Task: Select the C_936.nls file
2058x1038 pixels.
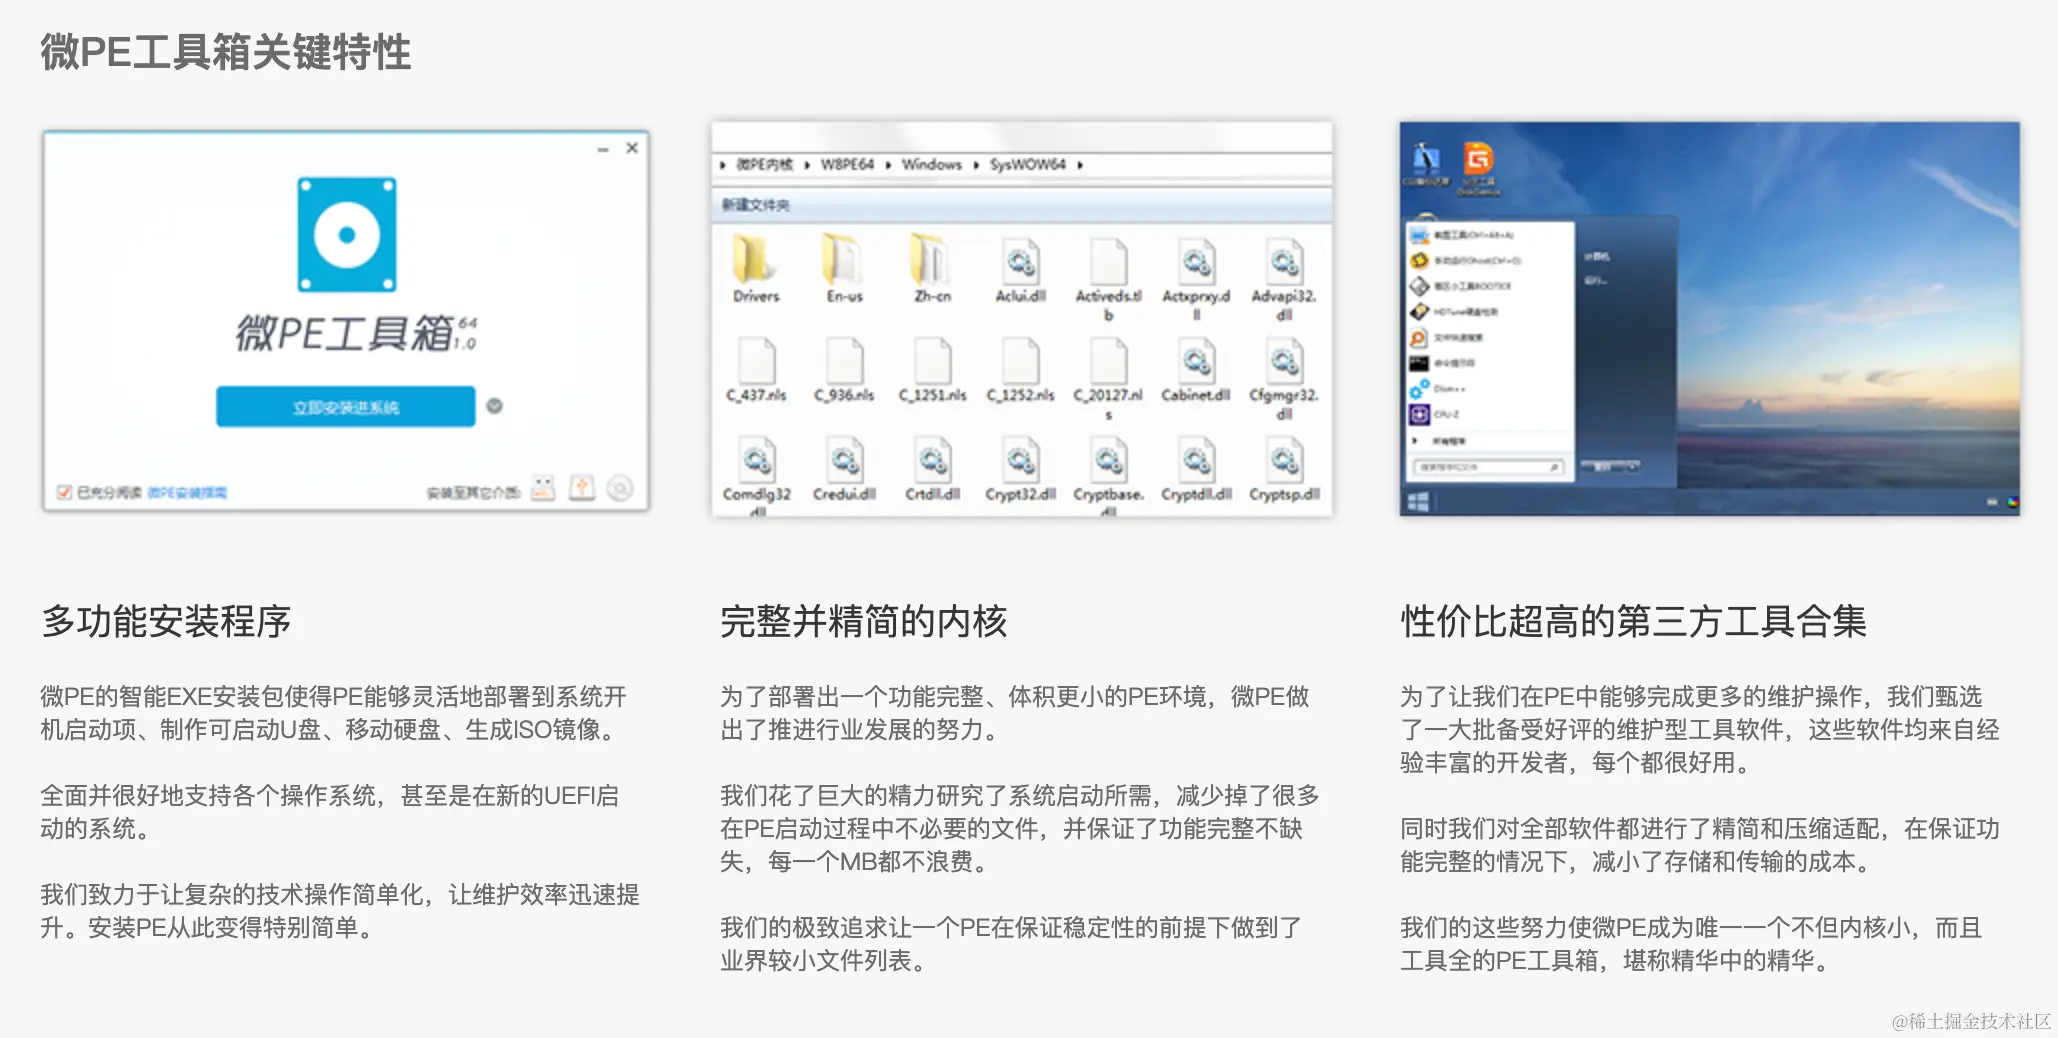Action: (x=844, y=370)
